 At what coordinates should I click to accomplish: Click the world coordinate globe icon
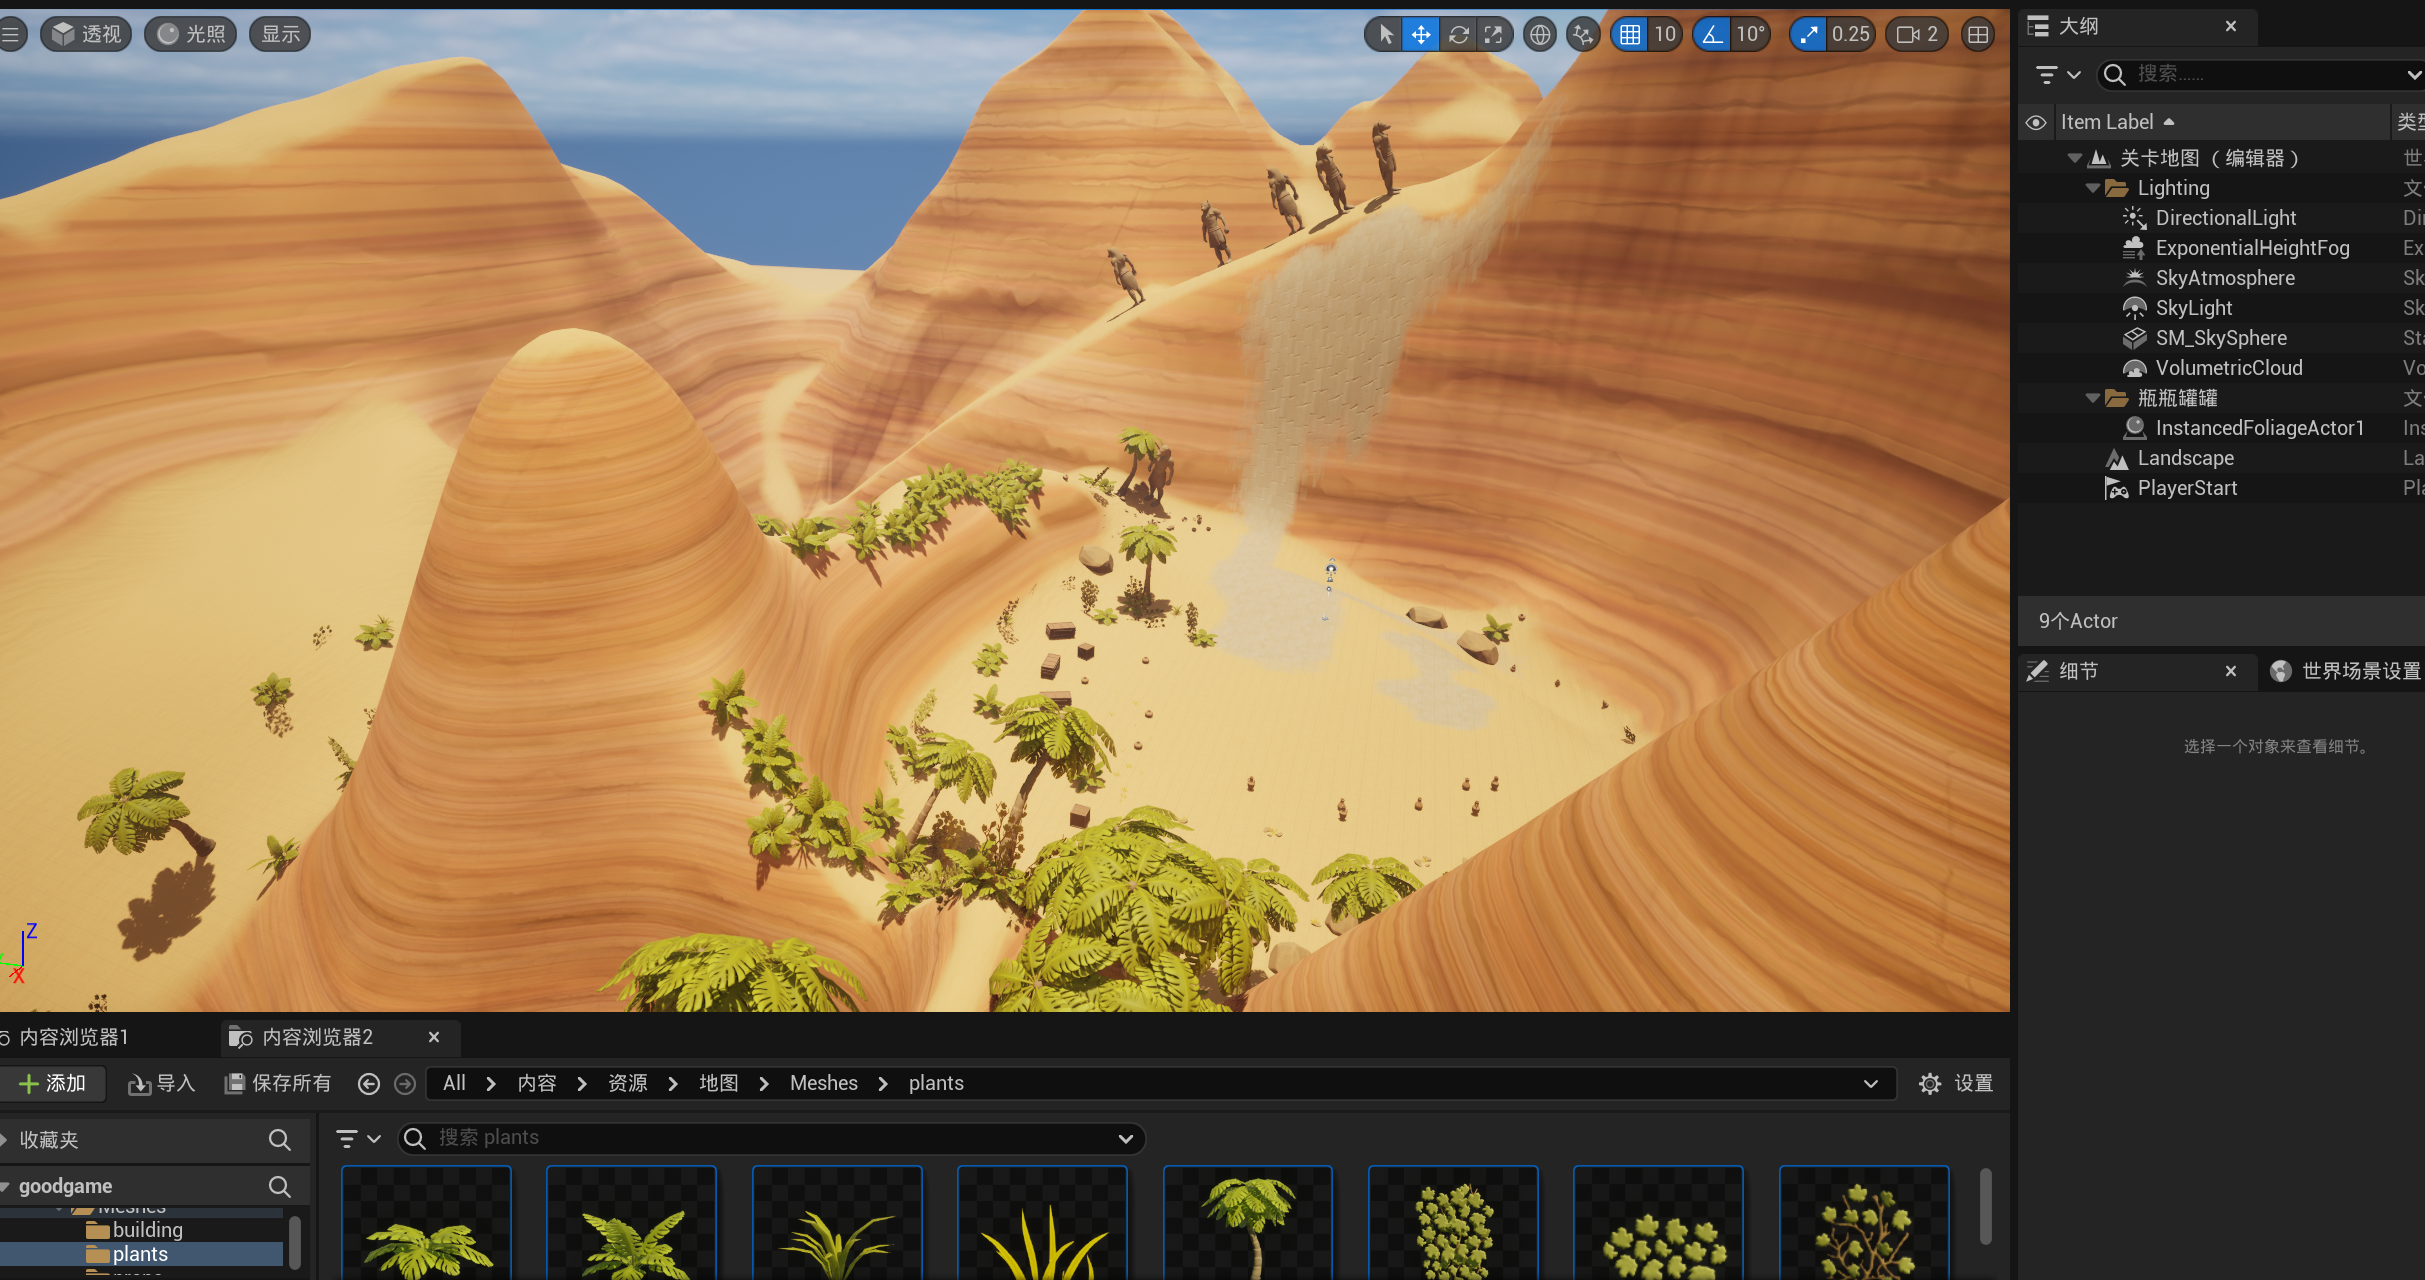1540,35
